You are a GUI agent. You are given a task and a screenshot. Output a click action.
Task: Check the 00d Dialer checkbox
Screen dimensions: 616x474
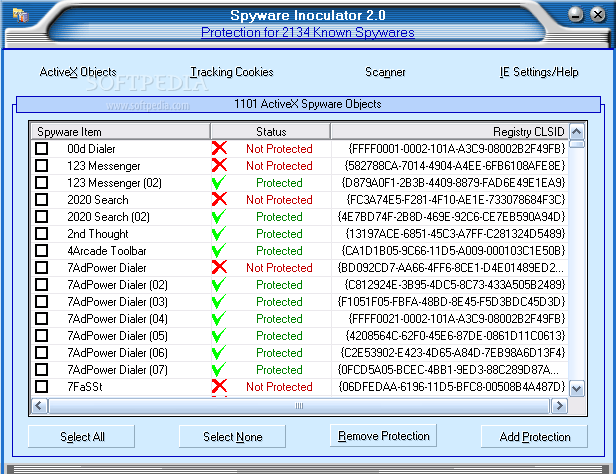[x=42, y=148]
